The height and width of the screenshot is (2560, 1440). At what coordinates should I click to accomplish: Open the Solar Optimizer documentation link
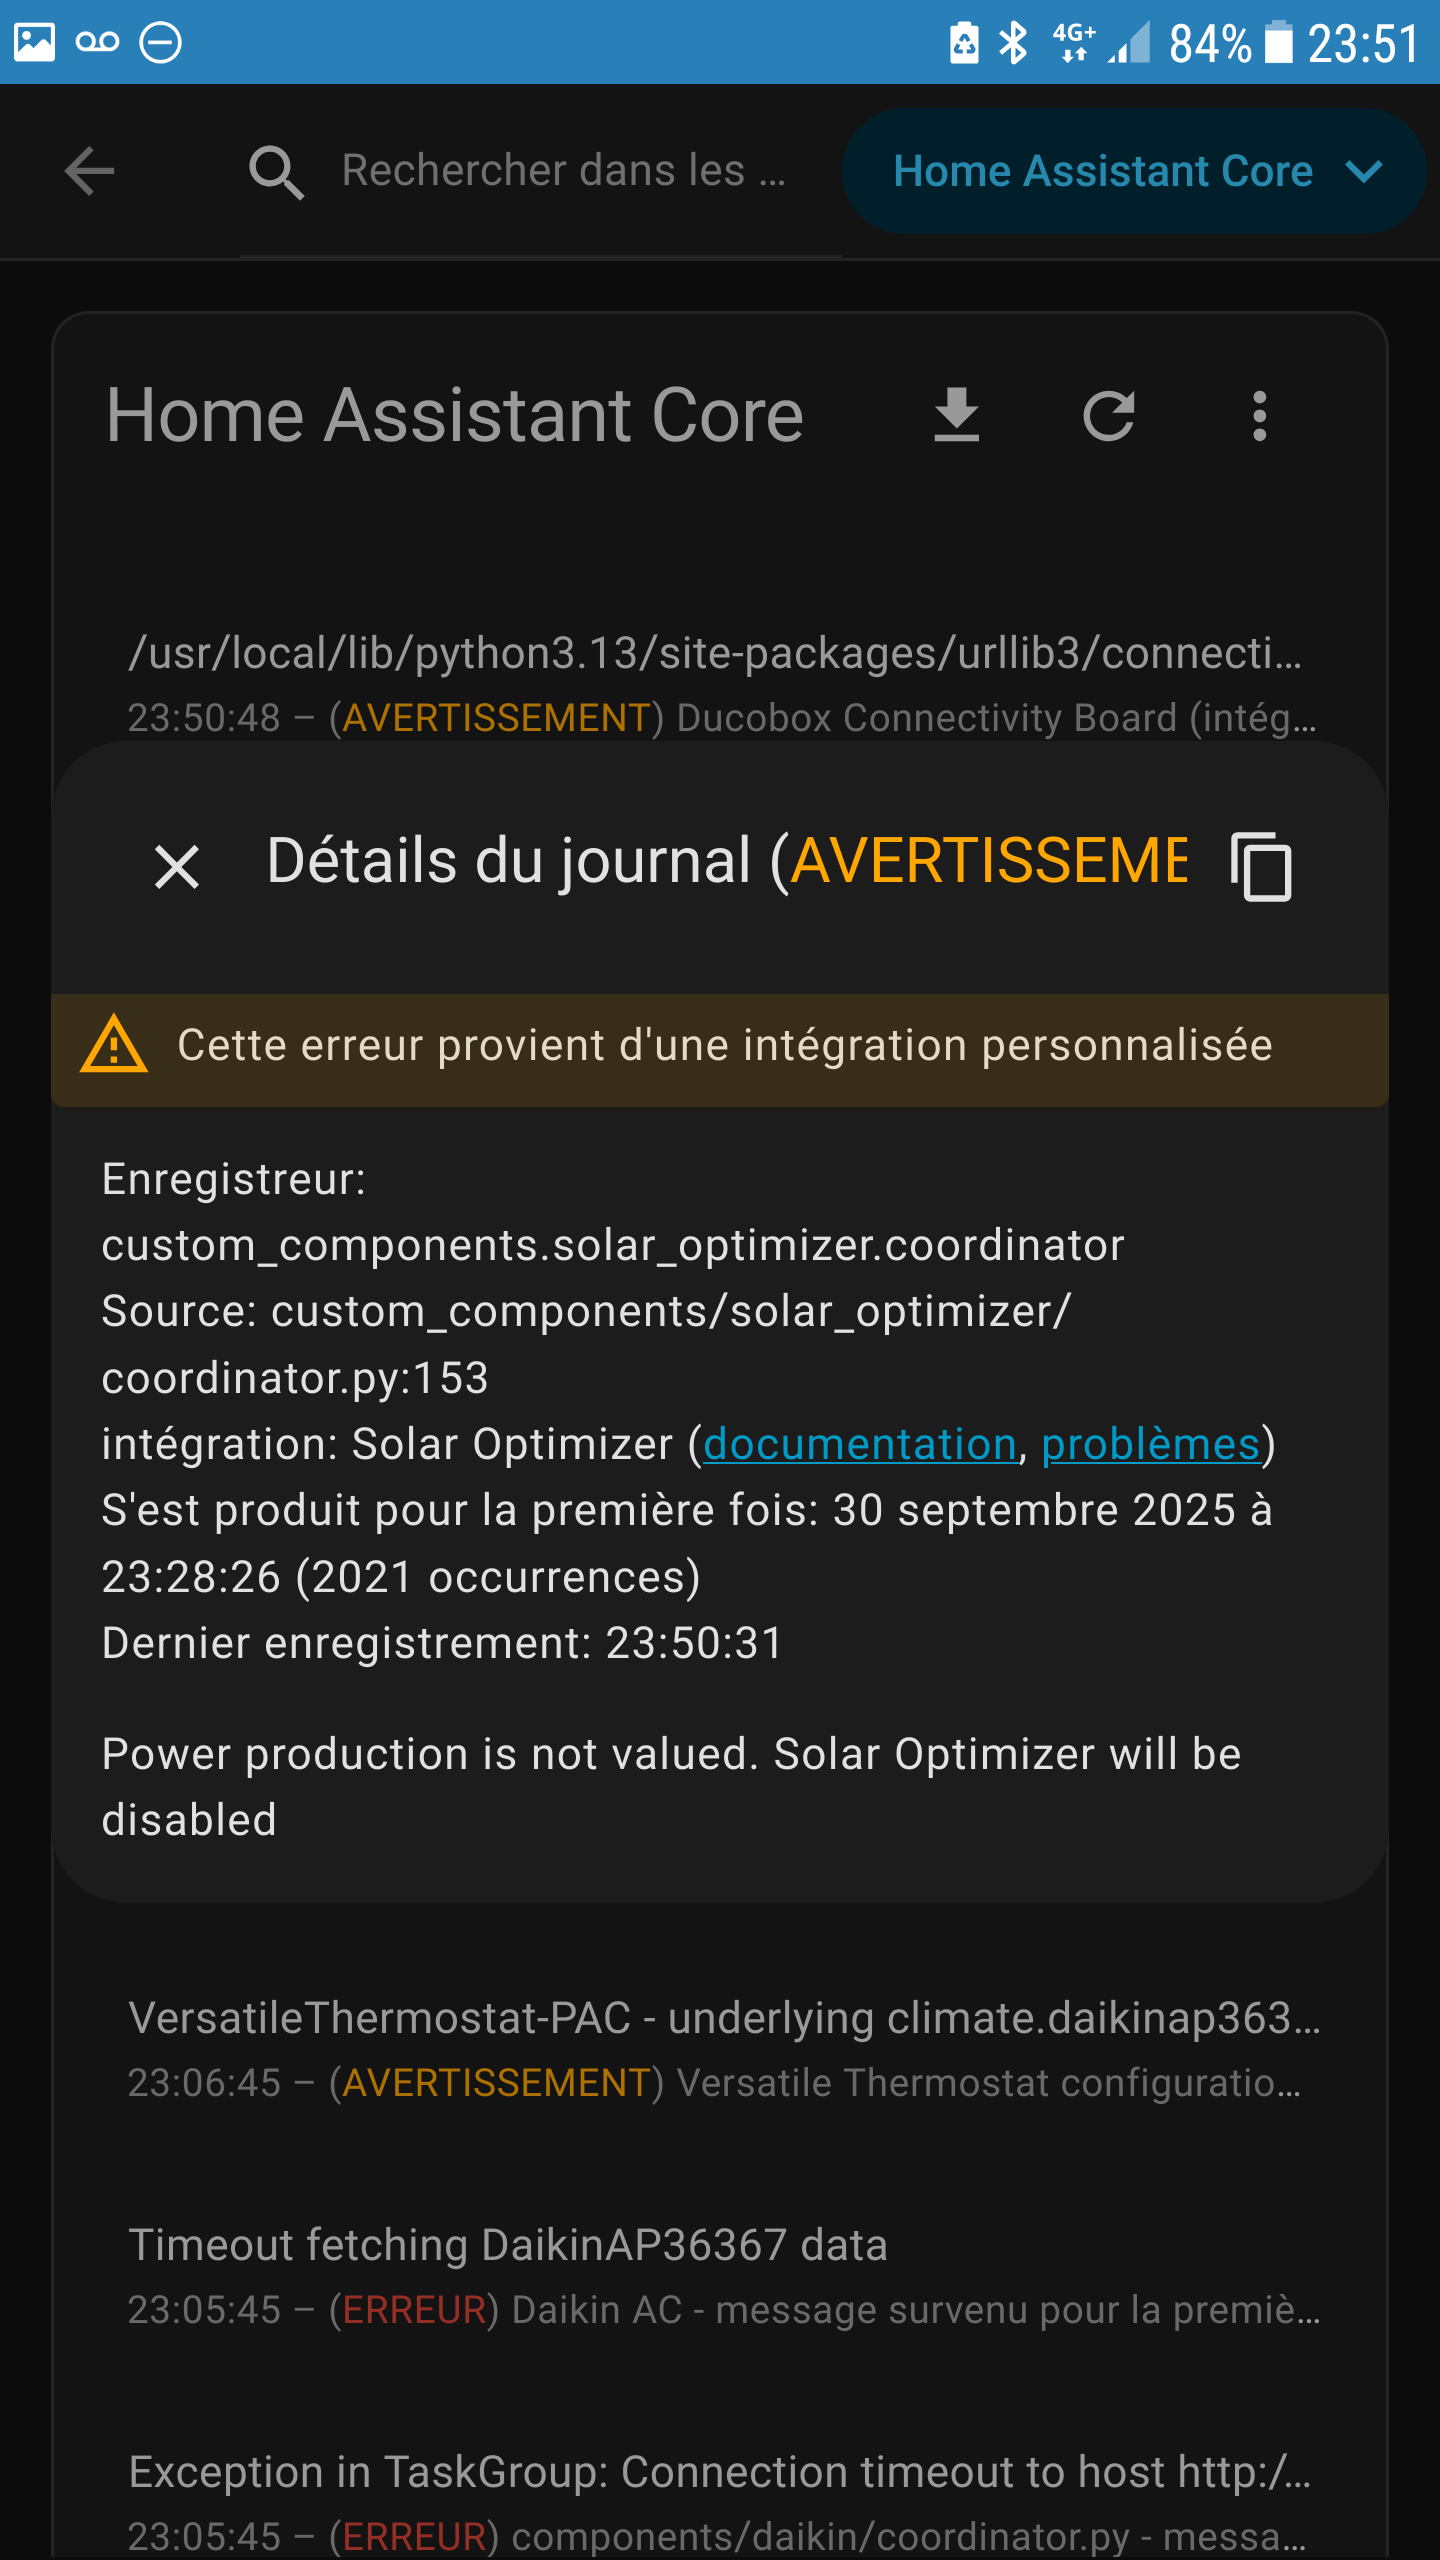860,1444
